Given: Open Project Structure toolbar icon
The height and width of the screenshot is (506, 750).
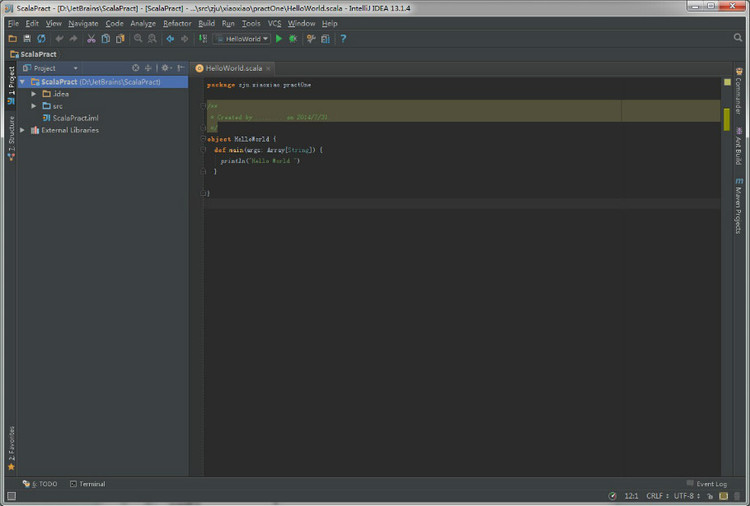Looking at the screenshot, I should [325, 39].
